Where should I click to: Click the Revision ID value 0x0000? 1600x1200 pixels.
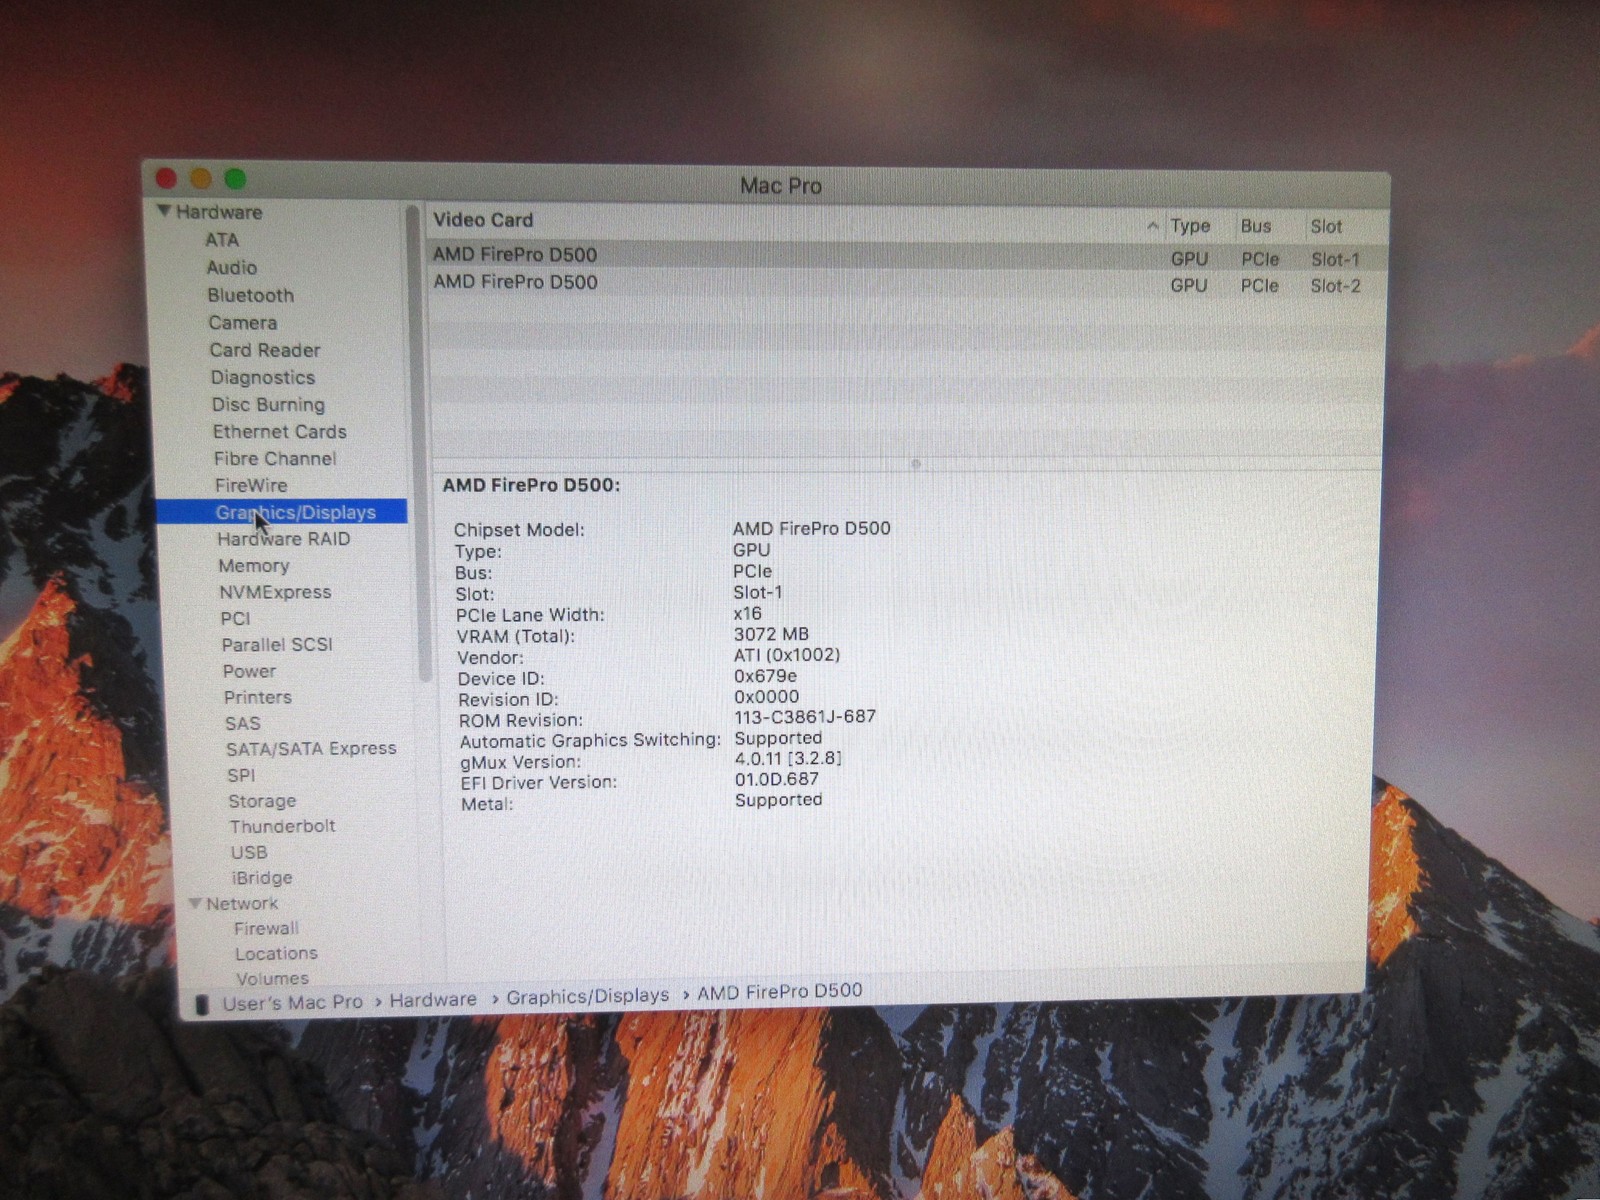tap(766, 697)
